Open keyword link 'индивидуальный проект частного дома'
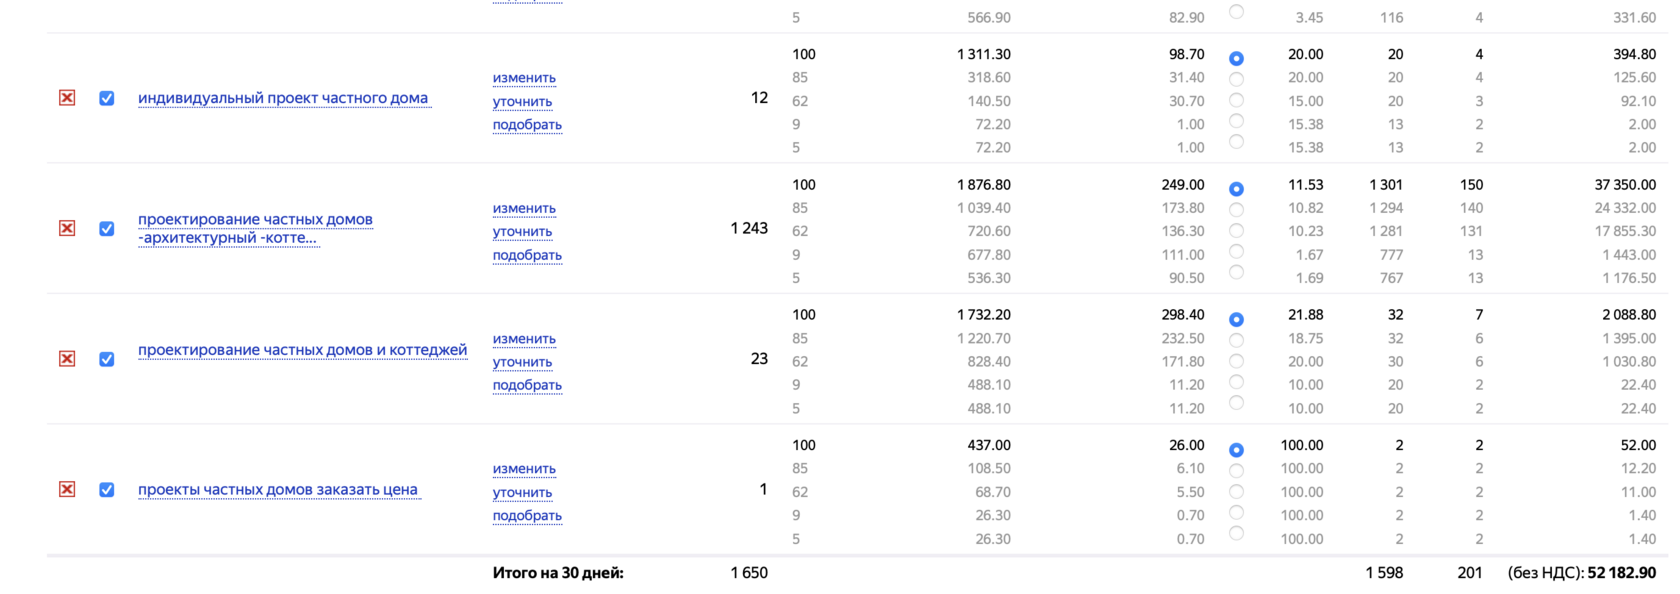1680x594 pixels. 283,98
